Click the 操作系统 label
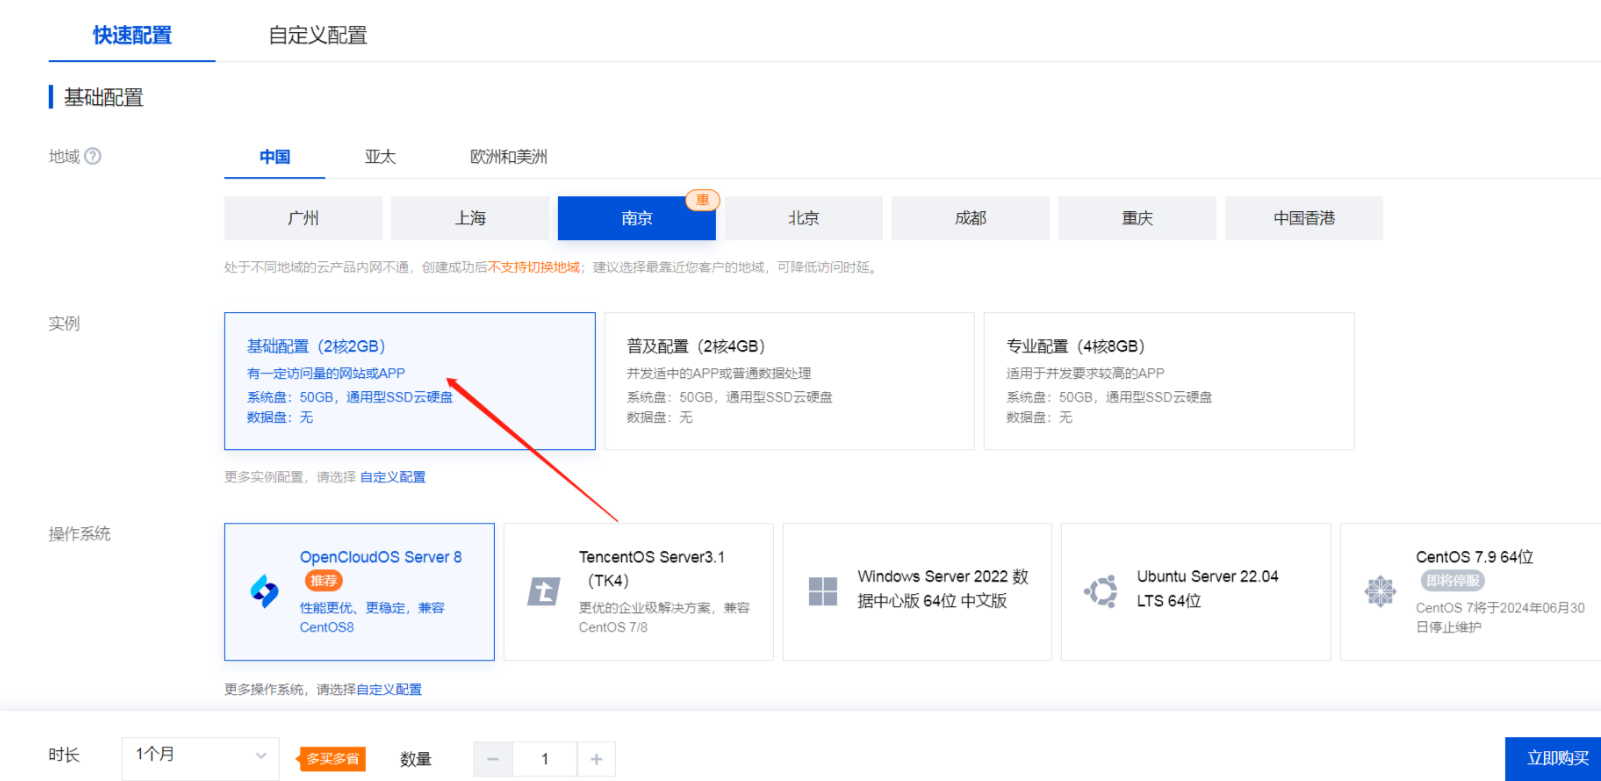This screenshot has width=1601, height=781. [x=80, y=534]
